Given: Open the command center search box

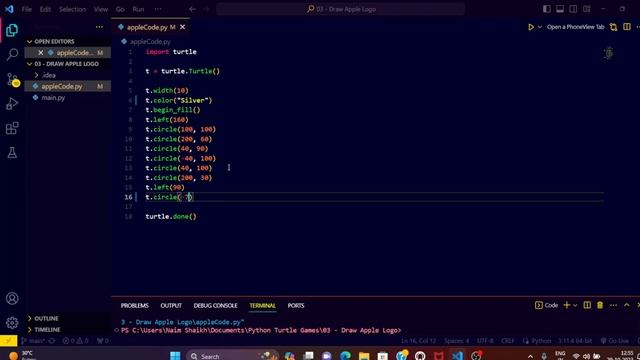Looking at the screenshot, I should click(x=340, y=9).
